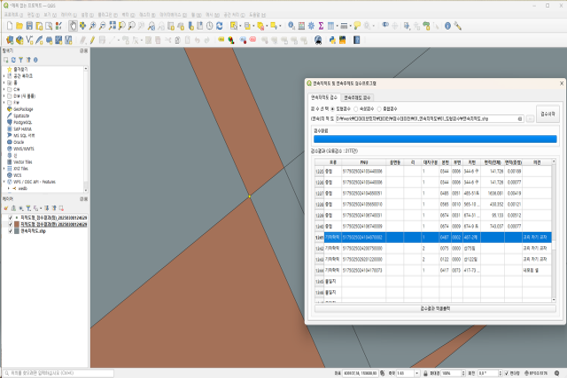The image size is (567, 378).
Task: Open the scale dropdown in status bar
Action: [x=417, y=373]
